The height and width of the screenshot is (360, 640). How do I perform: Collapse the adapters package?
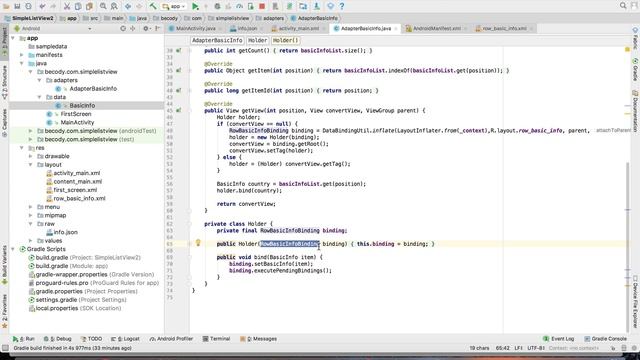[40, 80]
